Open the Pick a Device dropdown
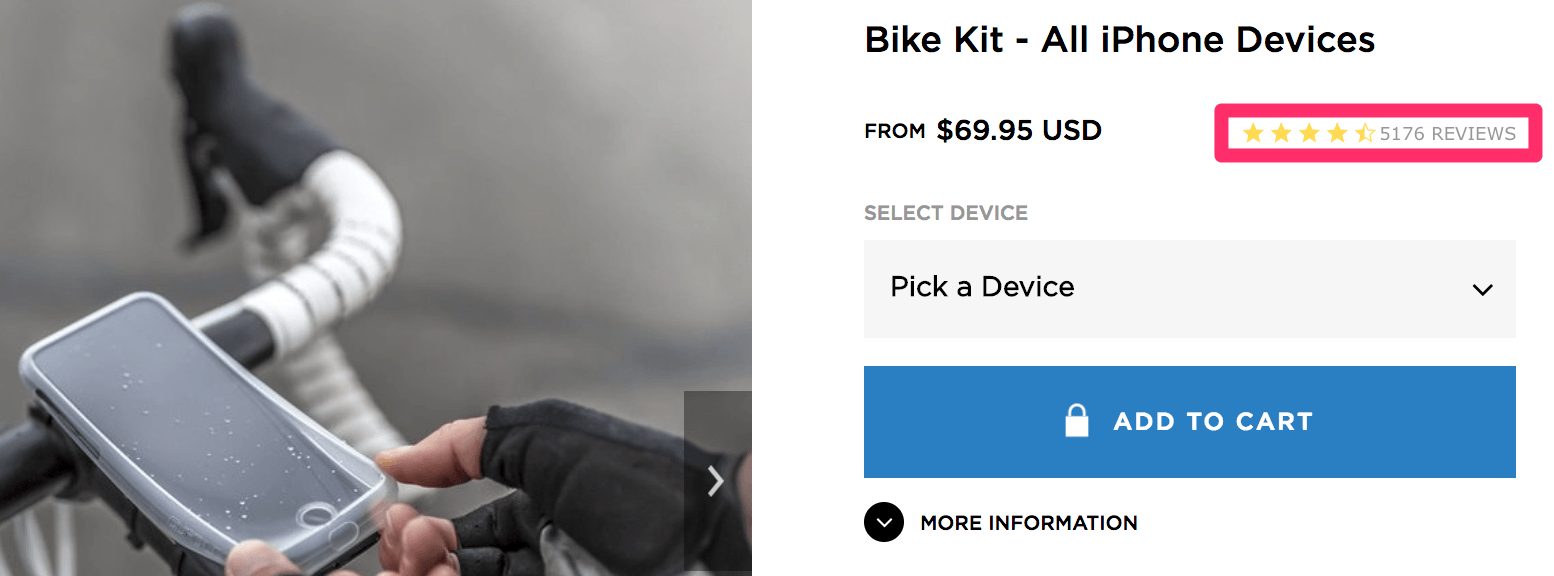The image size is (1554, 576). click(x=1189, y=288)
